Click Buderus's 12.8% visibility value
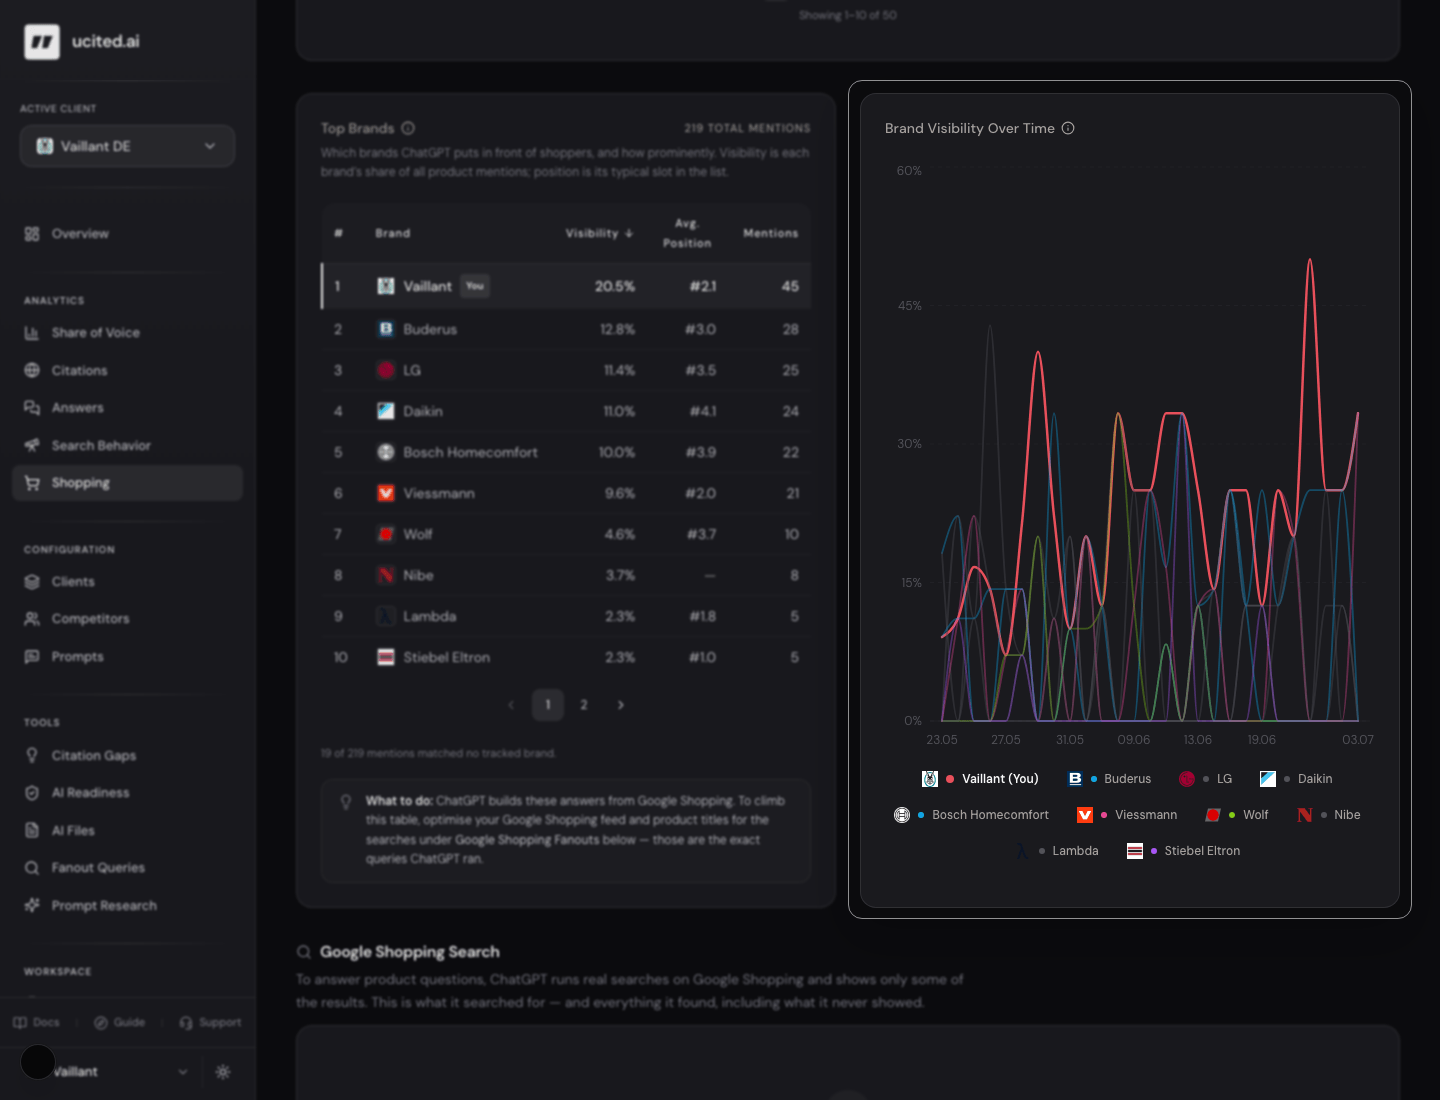This screenshot has height=1100, width=1440. (x=617, y=329)
